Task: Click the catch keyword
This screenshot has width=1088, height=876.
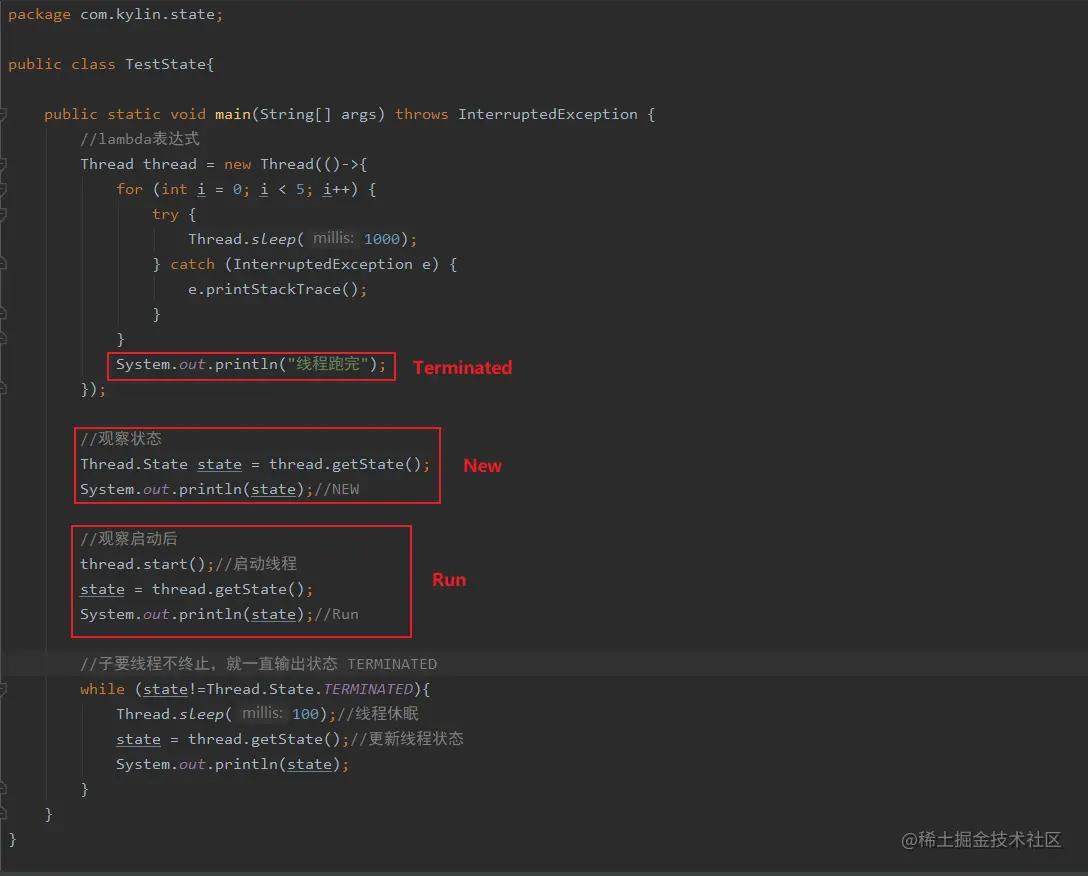Action: [192, 264]
